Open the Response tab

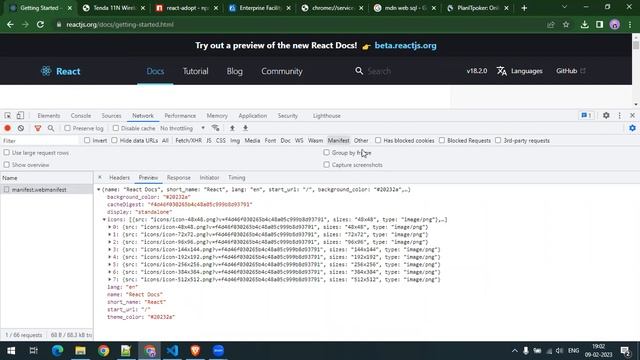point(179,178)
